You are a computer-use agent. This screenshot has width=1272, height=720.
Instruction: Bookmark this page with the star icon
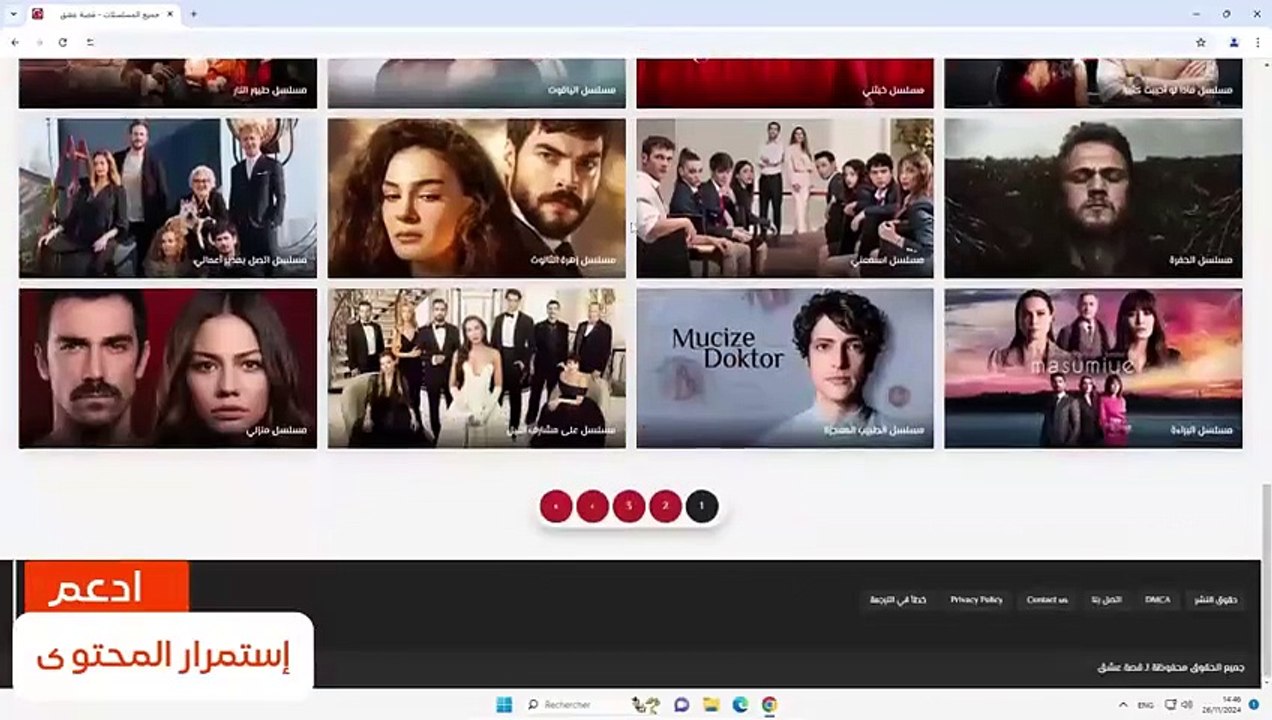[x=1201, y=42]
